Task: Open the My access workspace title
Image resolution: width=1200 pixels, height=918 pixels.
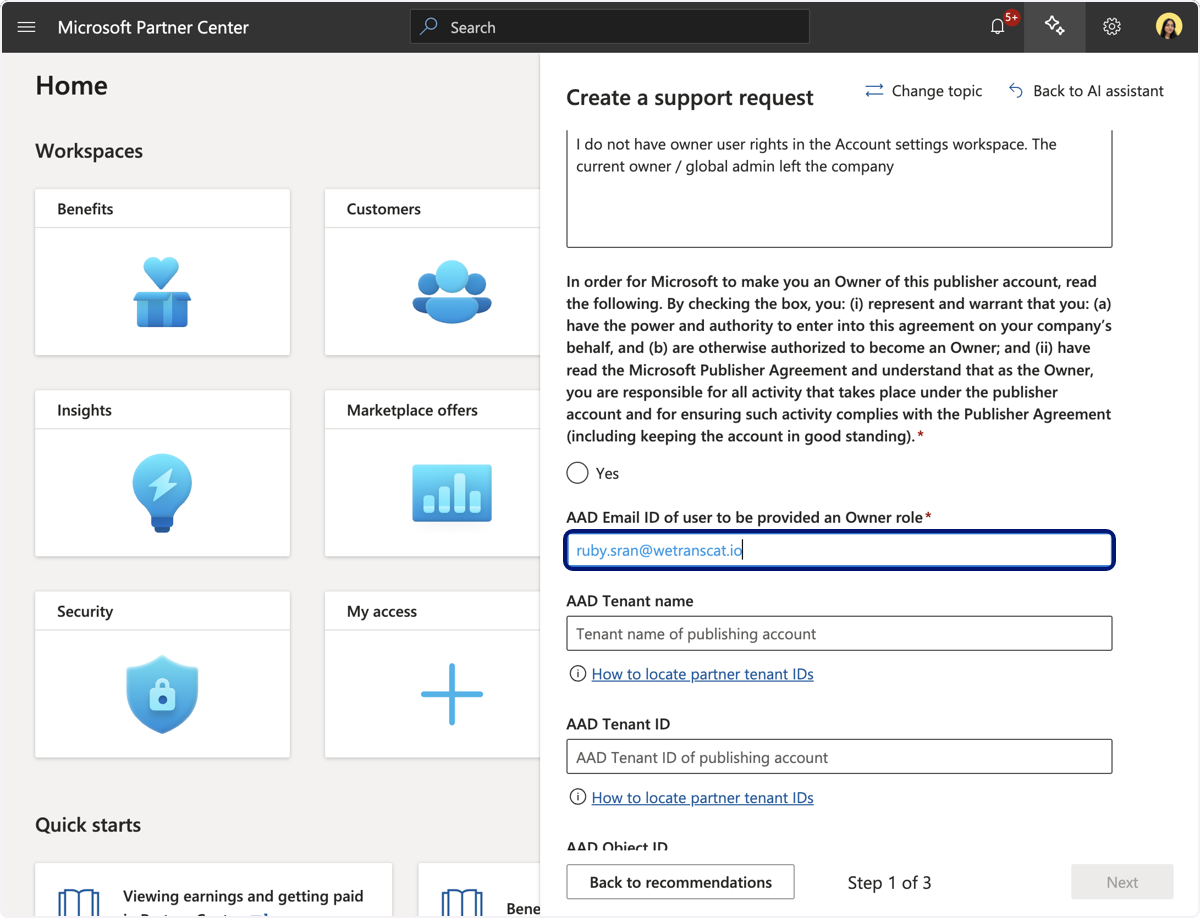Action: (x=382, y=611)
